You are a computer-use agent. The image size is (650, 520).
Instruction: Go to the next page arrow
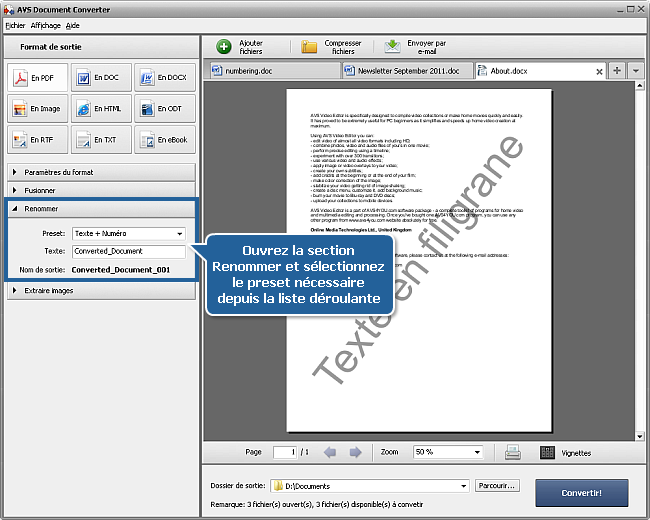(354, 452)
